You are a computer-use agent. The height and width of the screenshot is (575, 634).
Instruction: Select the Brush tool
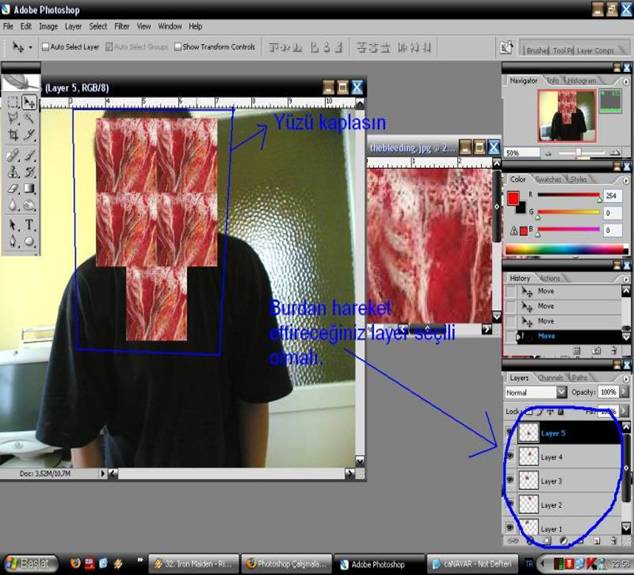(x=30, y=156)
